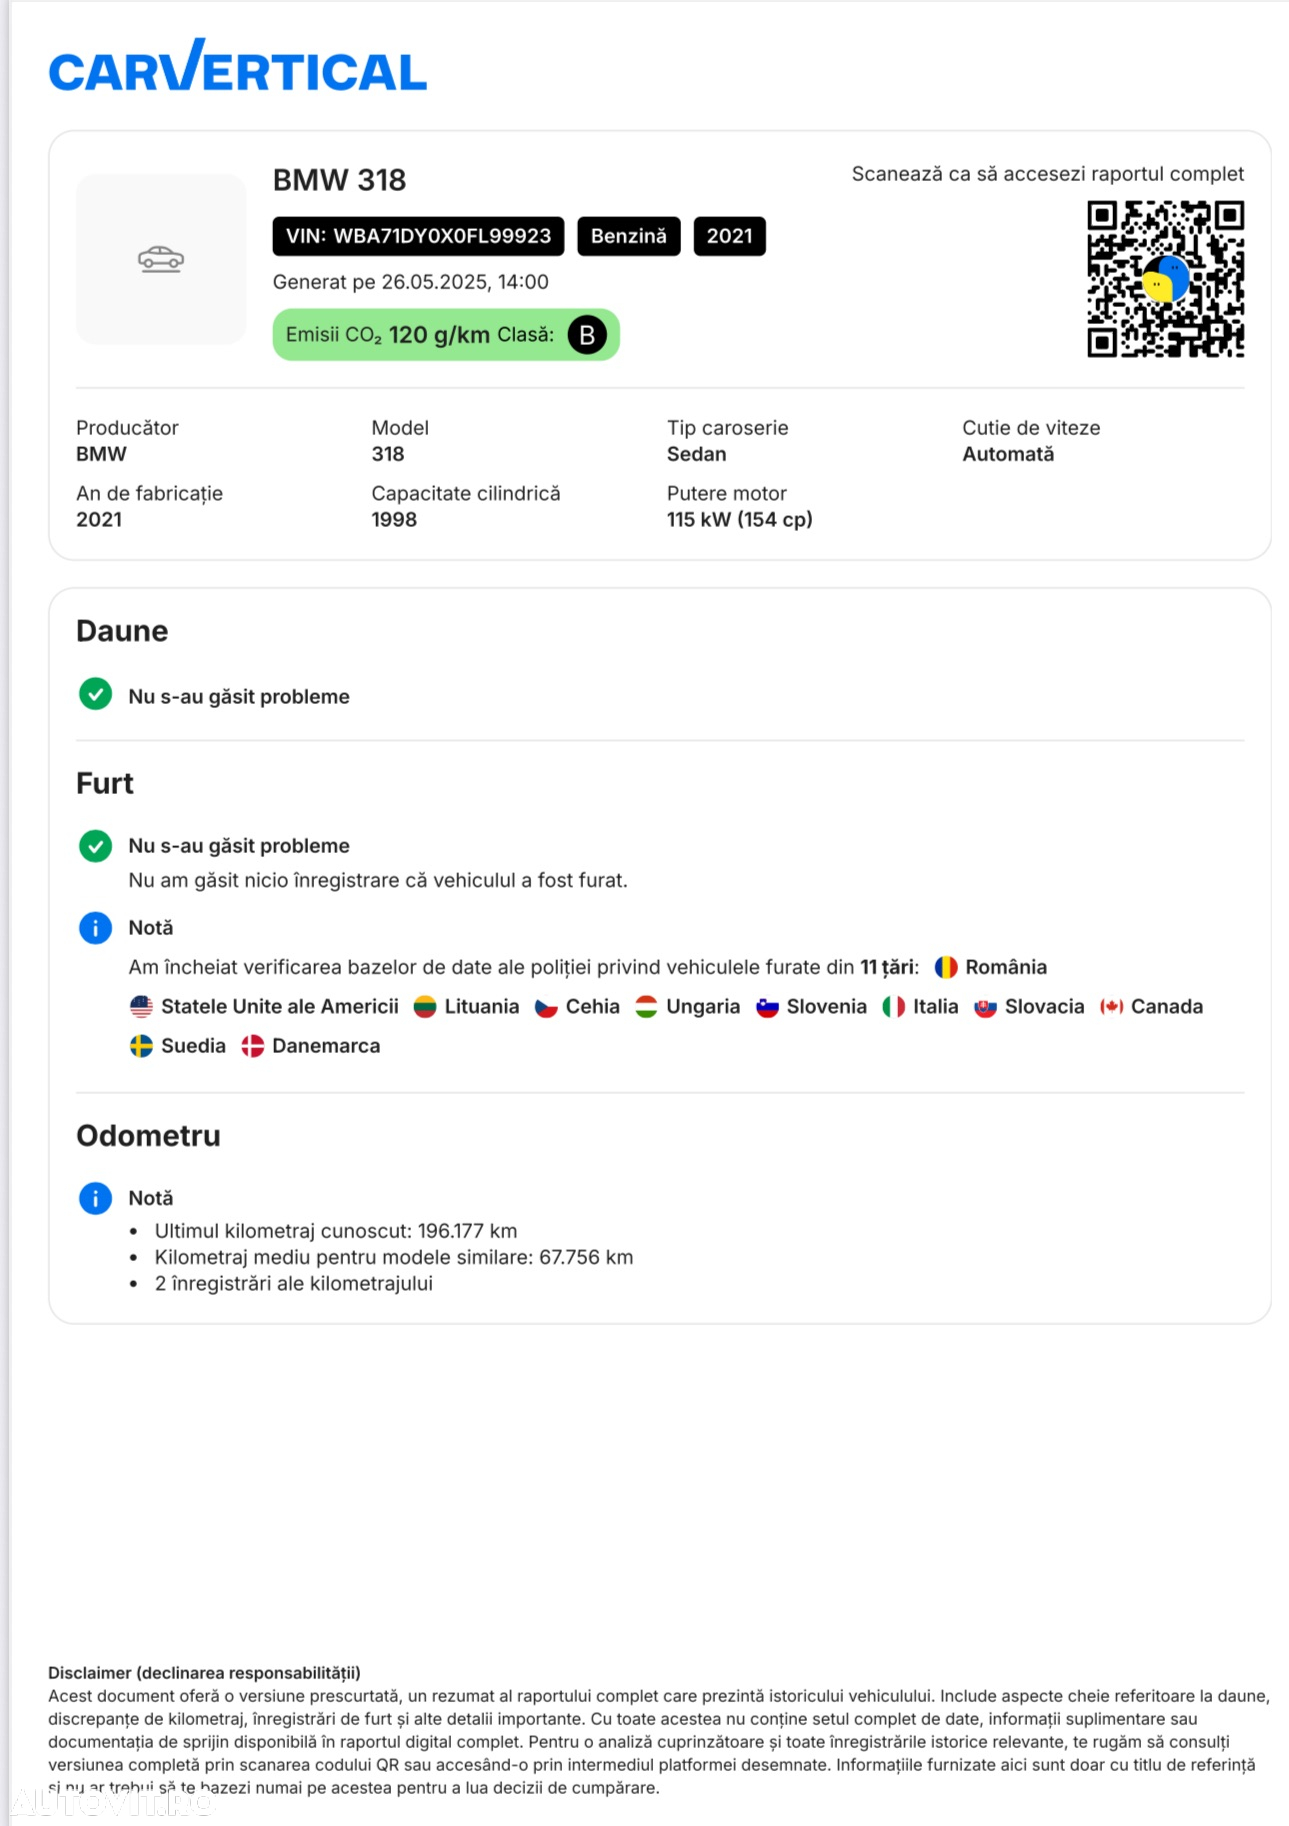Click the Model value '318'
Screen dimensions: 1289x1826
(388, 454)
